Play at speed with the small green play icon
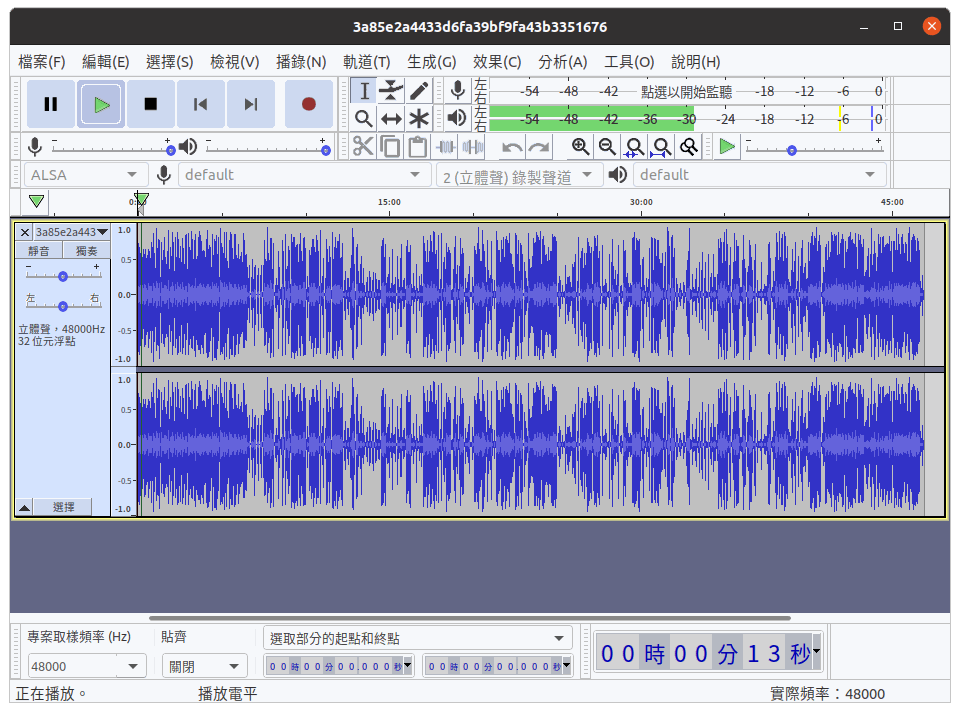Screen dimensions: 960x712 click(727, 147)
